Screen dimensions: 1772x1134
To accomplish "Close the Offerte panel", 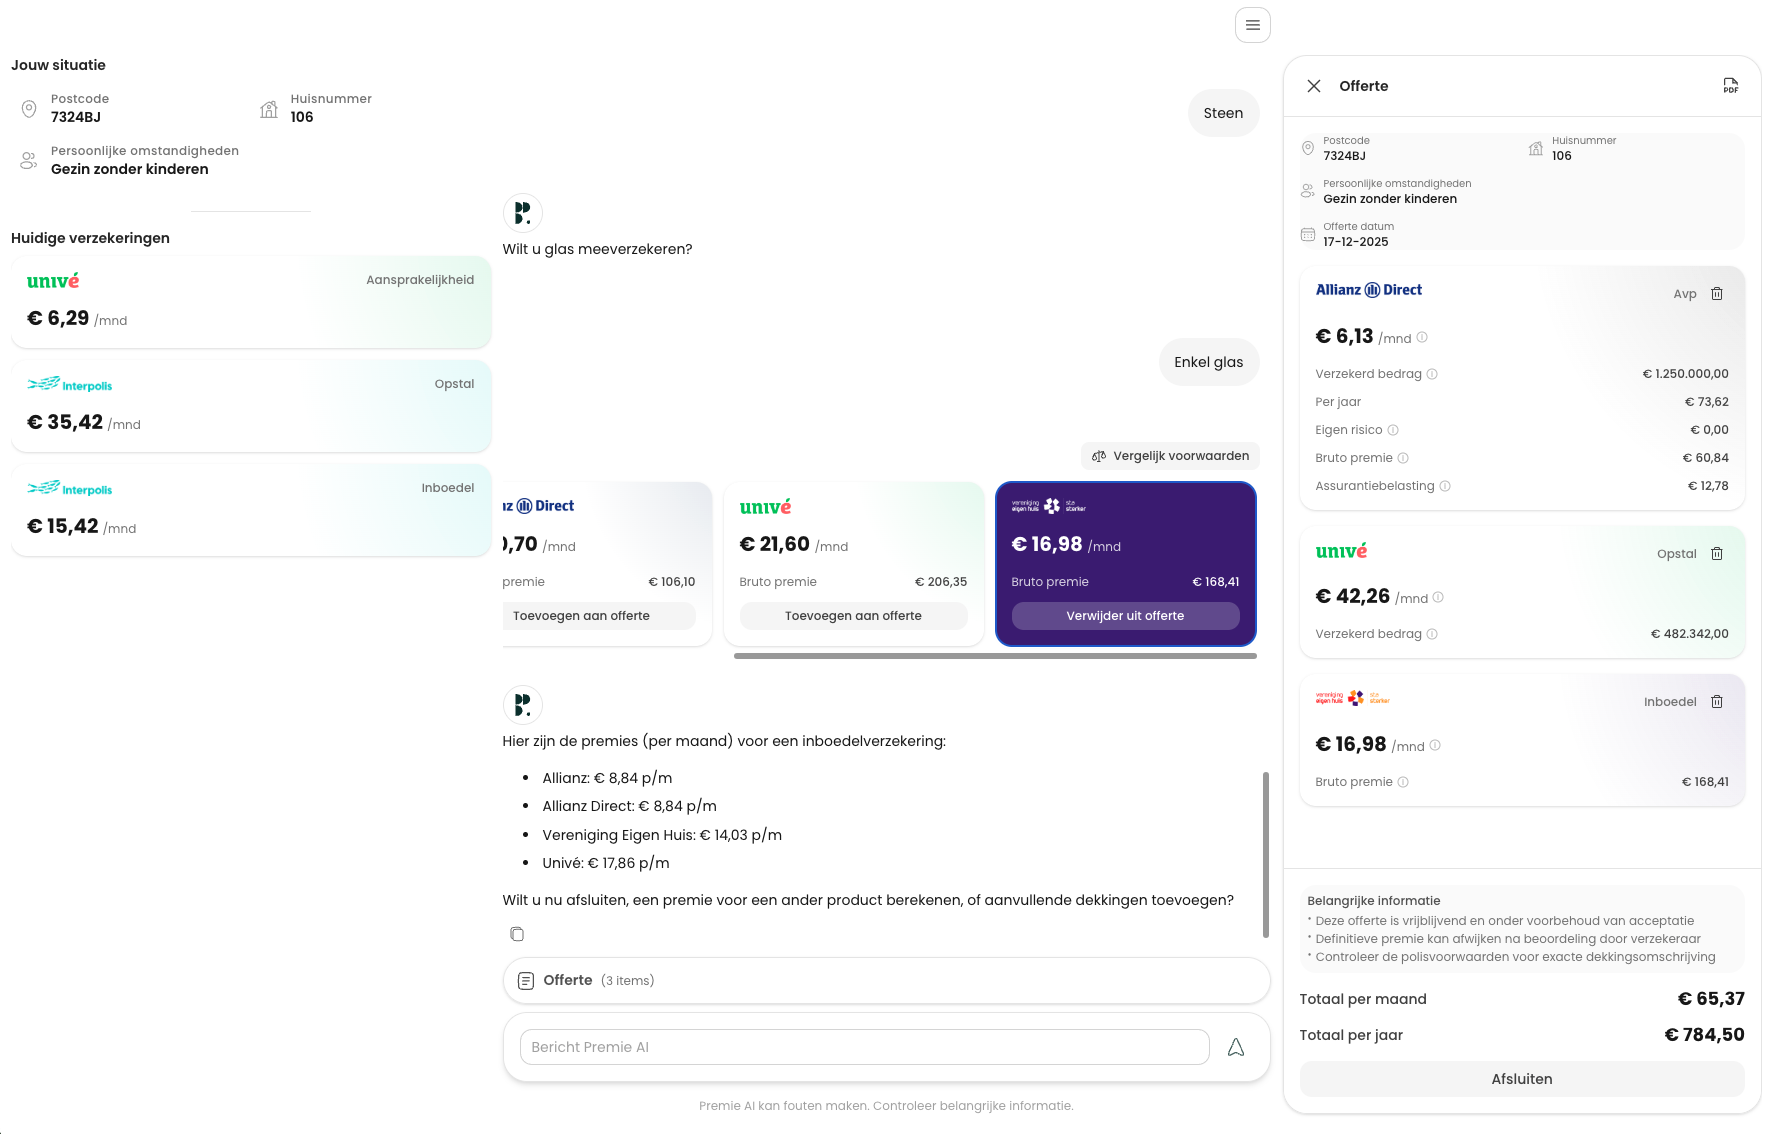I will coord(1314,86).
